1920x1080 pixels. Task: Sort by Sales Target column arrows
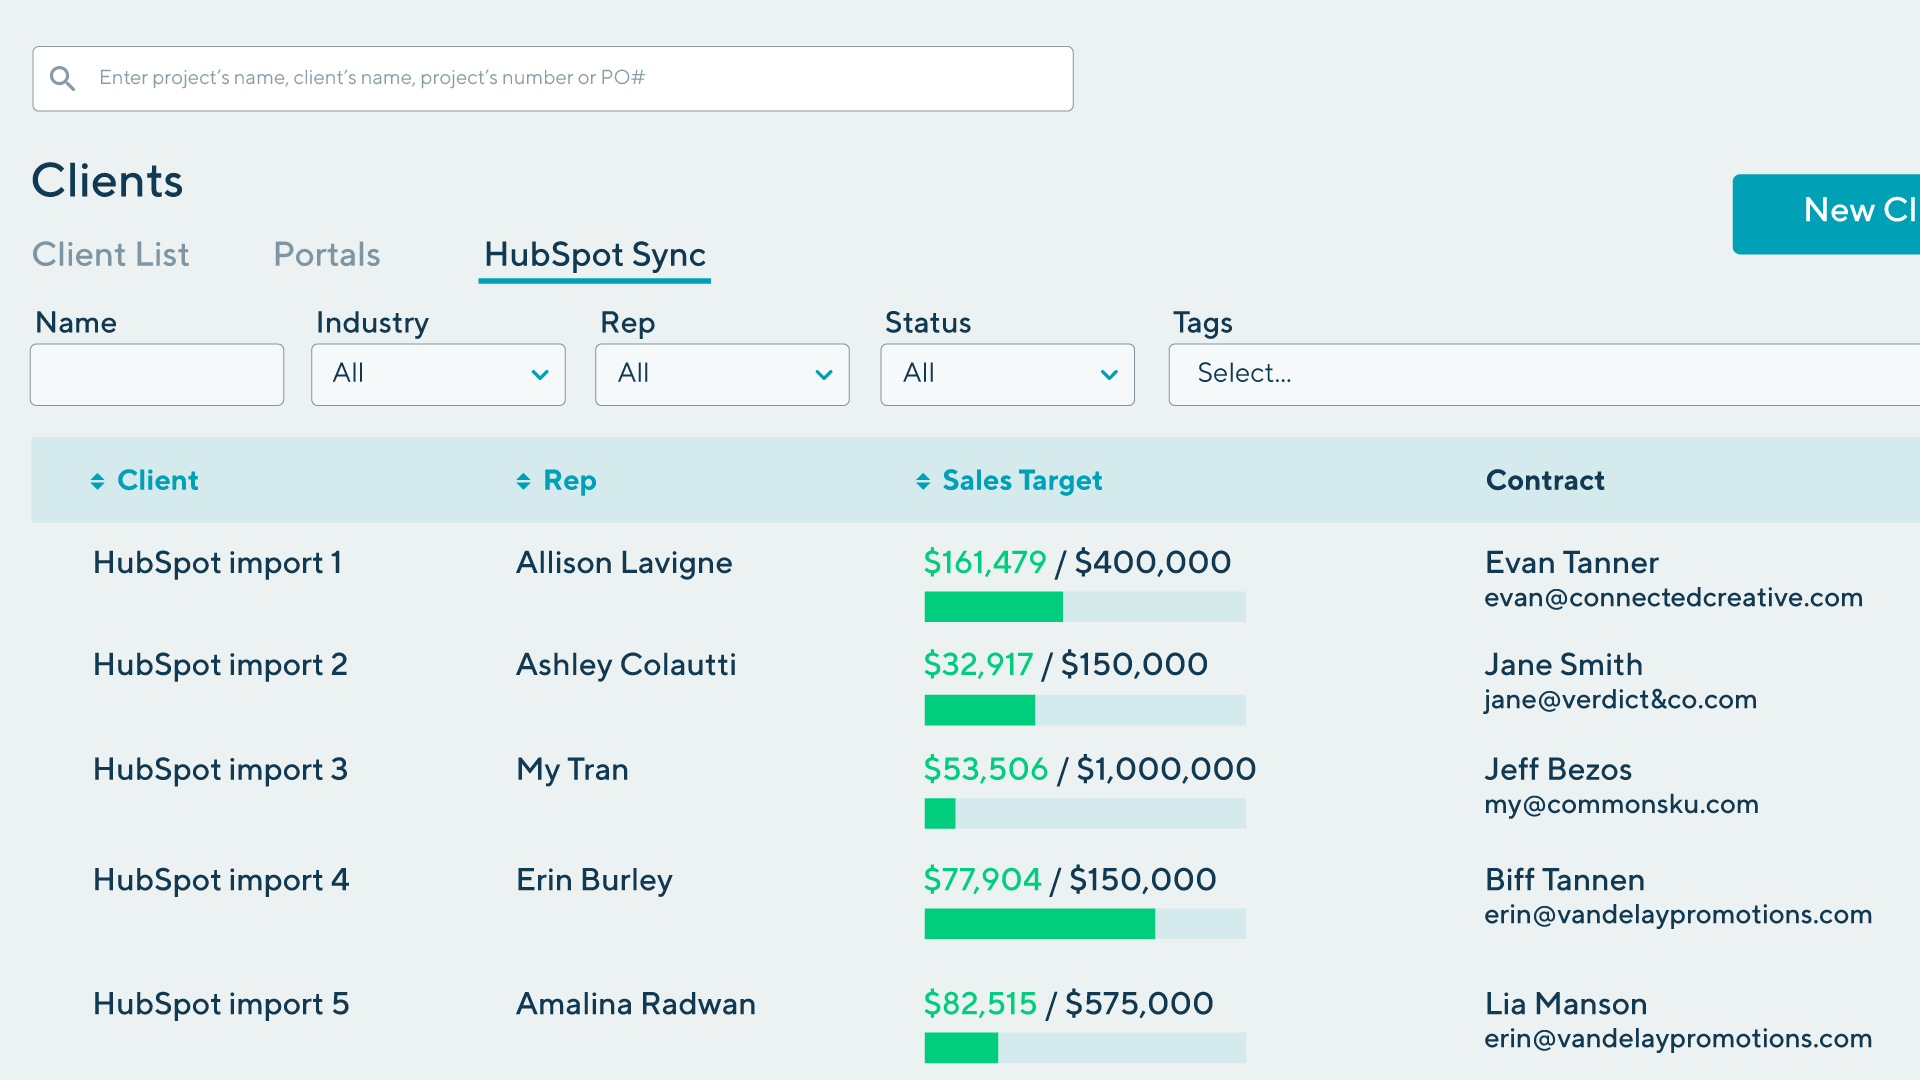point(923,482)
